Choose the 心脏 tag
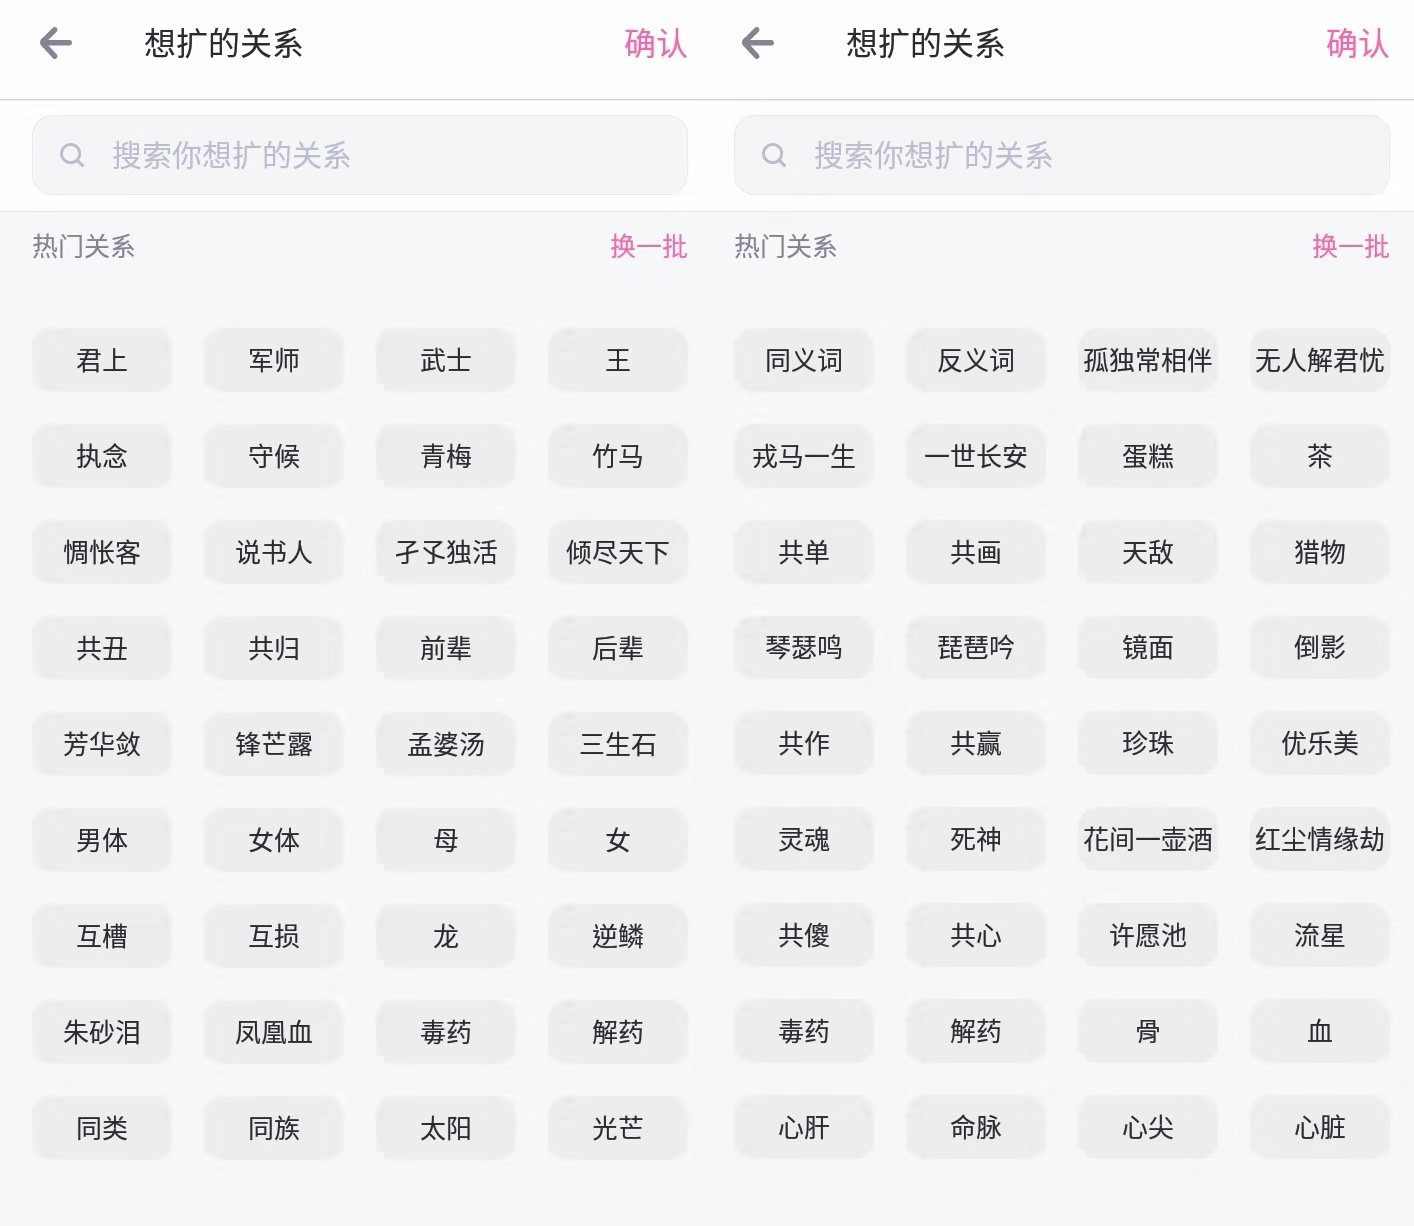 point(1320,1127)
